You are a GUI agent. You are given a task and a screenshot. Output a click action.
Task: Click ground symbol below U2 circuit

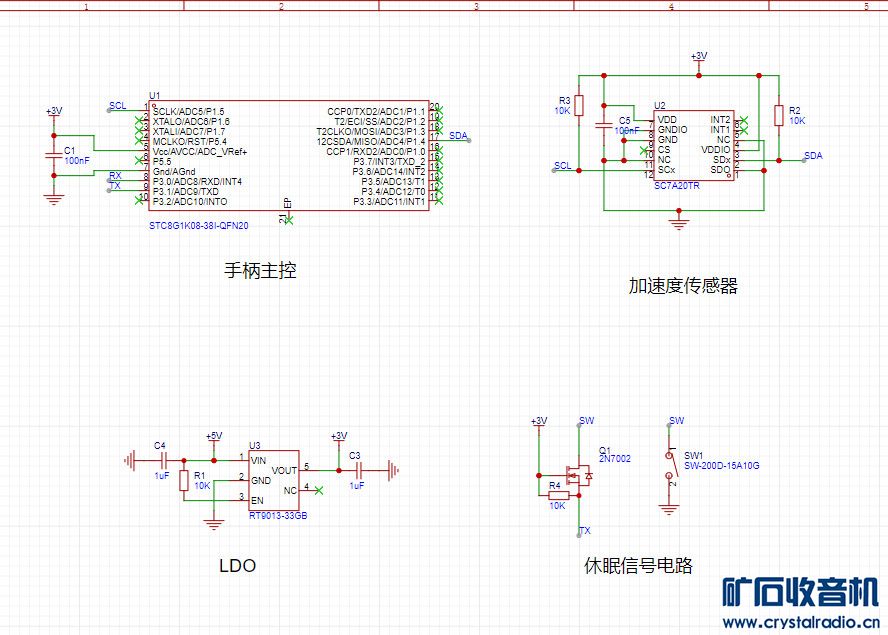click(x=679, y=224)
